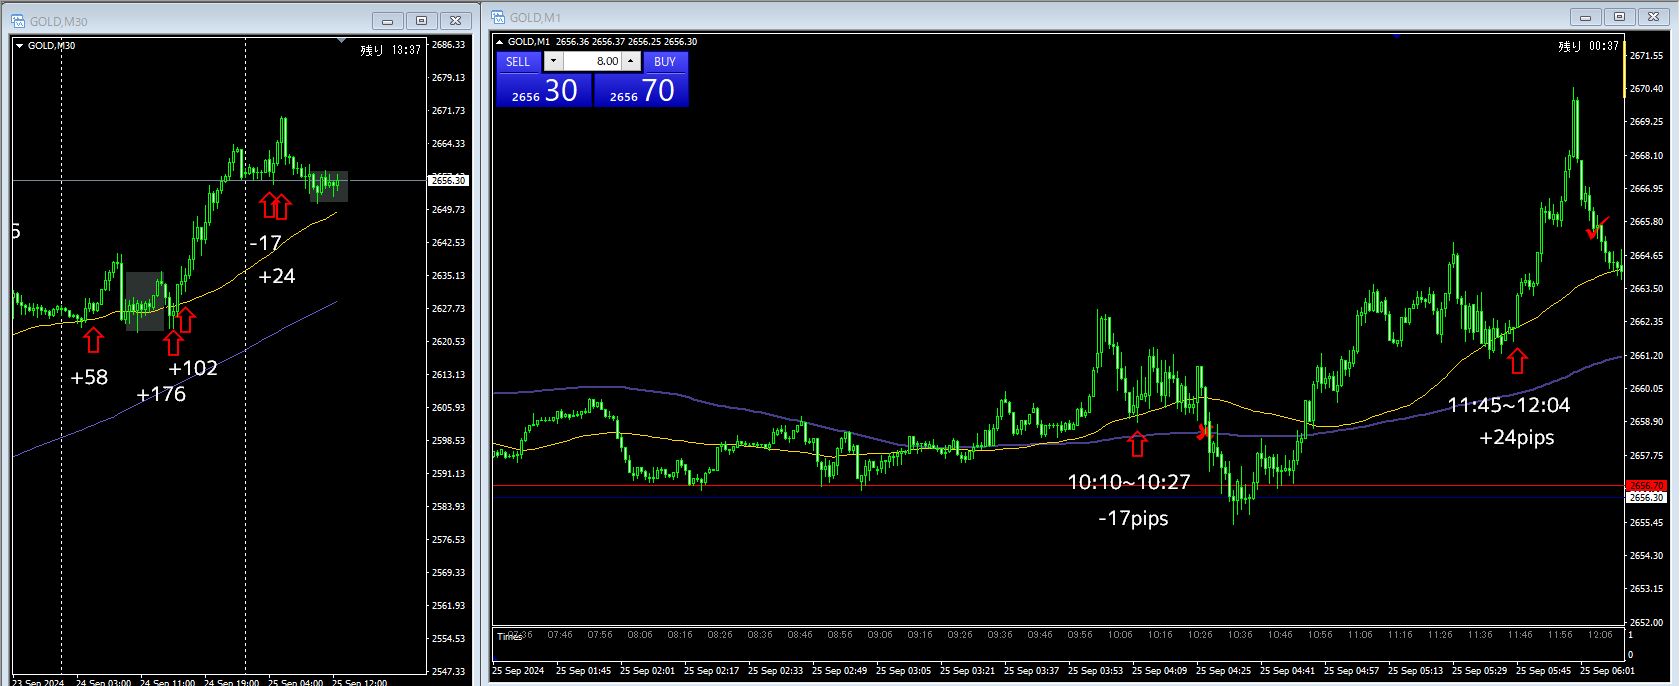Click the +58 label on M30 chart
The width and height of the screenshot is (1680, 686).
click(x=89, y=377)
